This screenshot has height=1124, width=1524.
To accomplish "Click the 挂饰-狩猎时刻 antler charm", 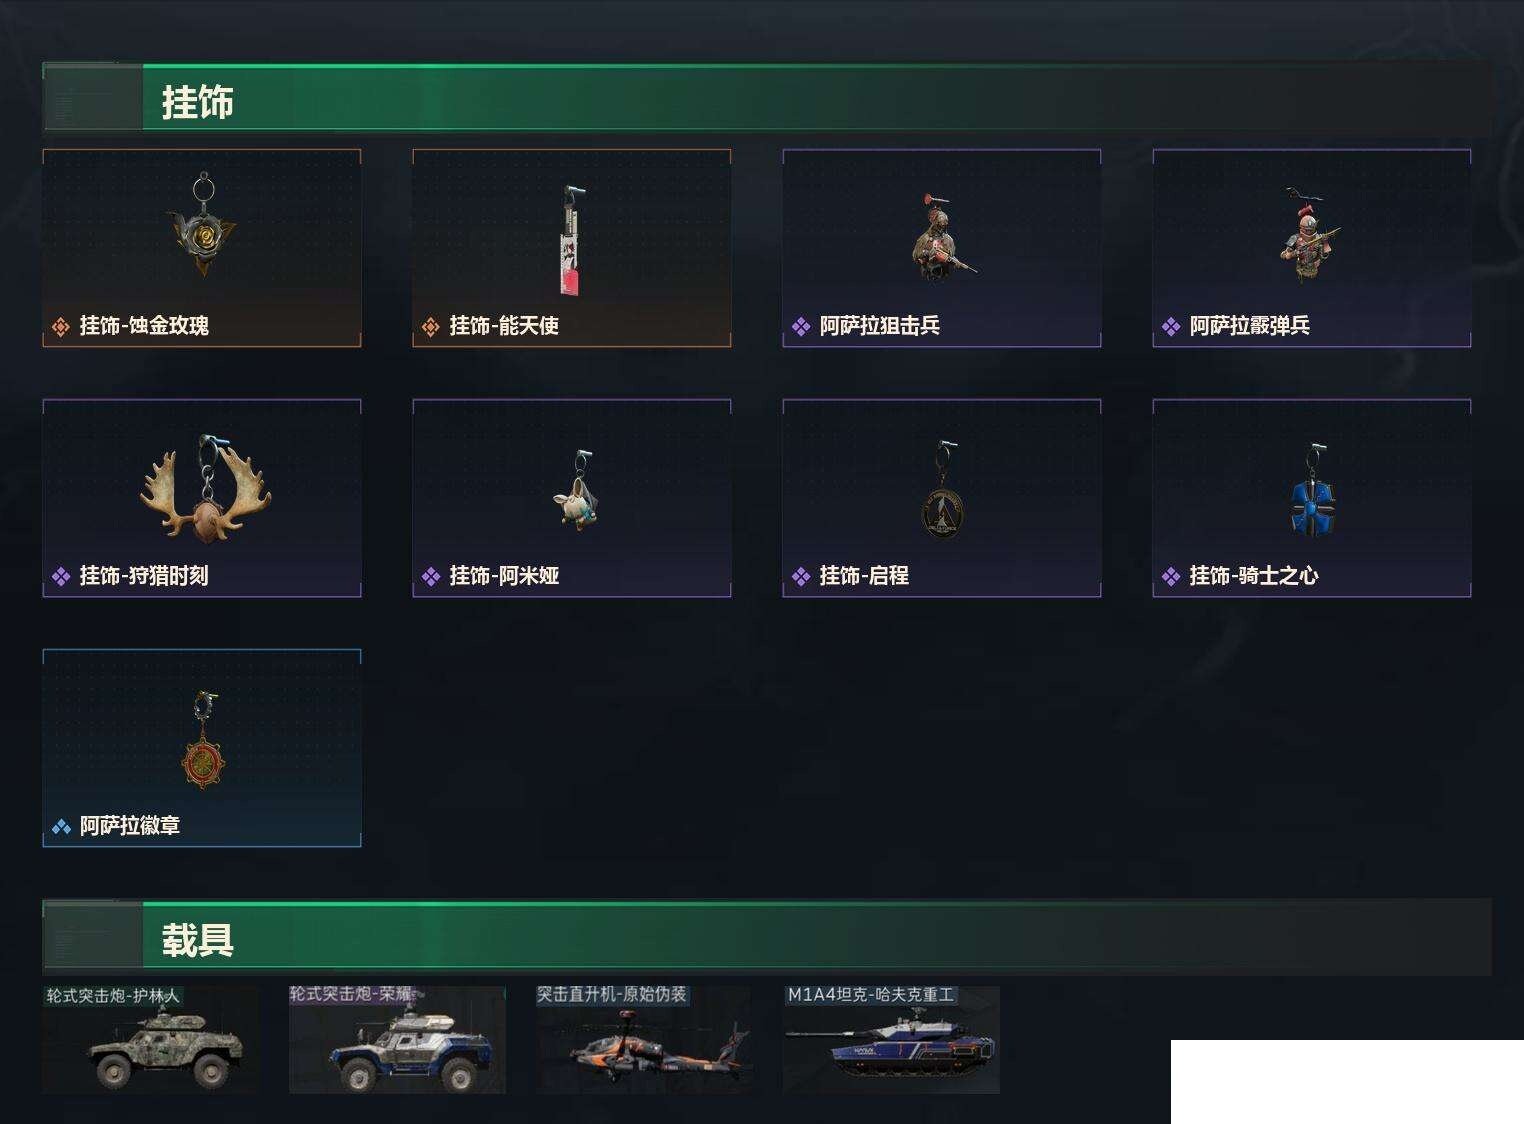I will 206,489.
